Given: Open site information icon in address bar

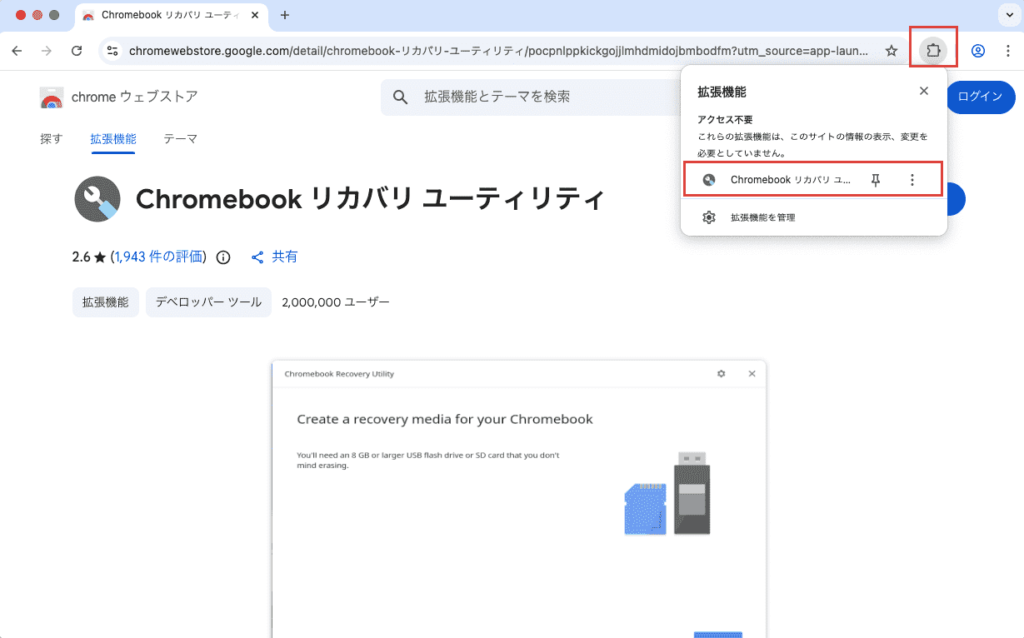Looking at the screenshot, I should (x=112, y=51).
